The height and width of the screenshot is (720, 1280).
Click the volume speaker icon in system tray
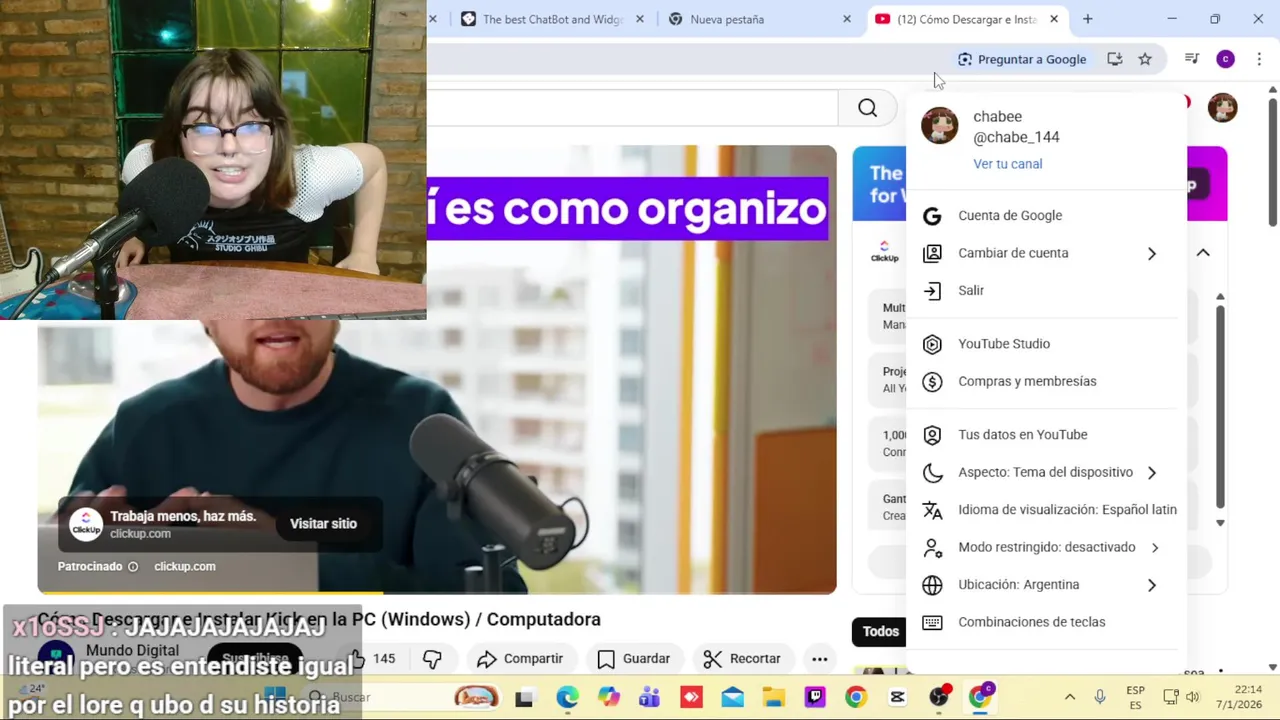coord(1192,697)
